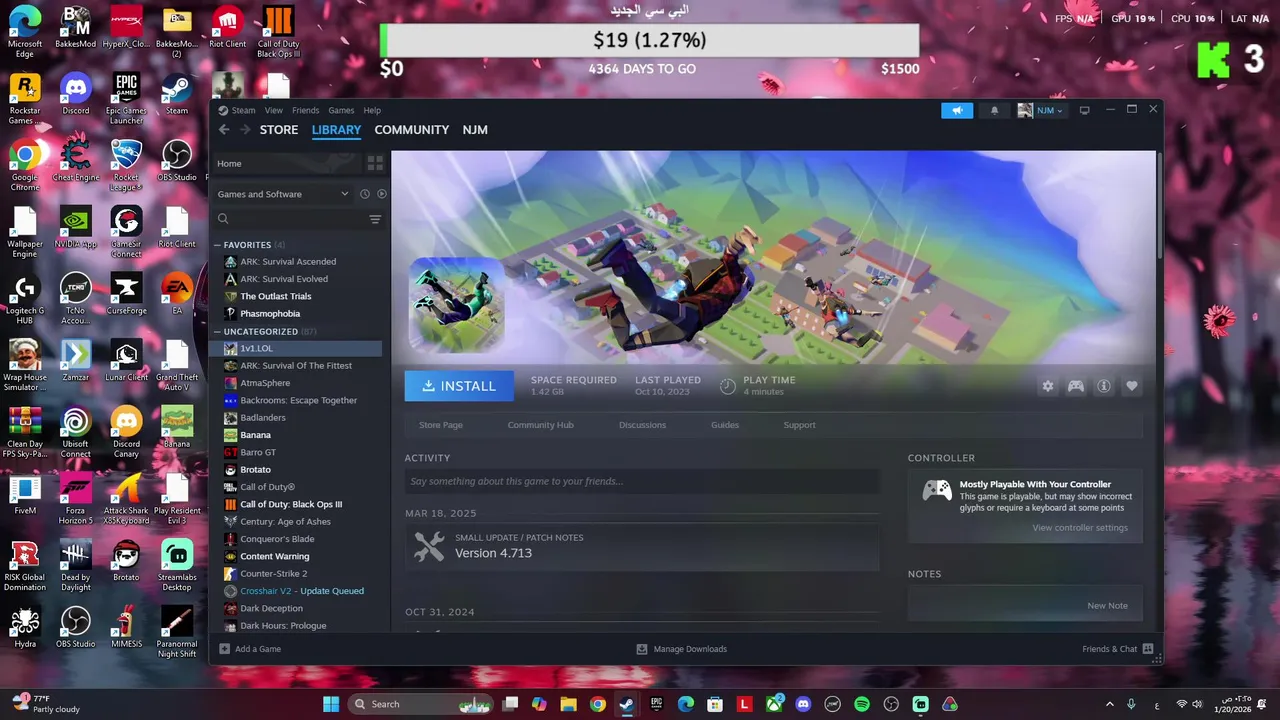Open Steam notifications bell

[x=994, y=110]
